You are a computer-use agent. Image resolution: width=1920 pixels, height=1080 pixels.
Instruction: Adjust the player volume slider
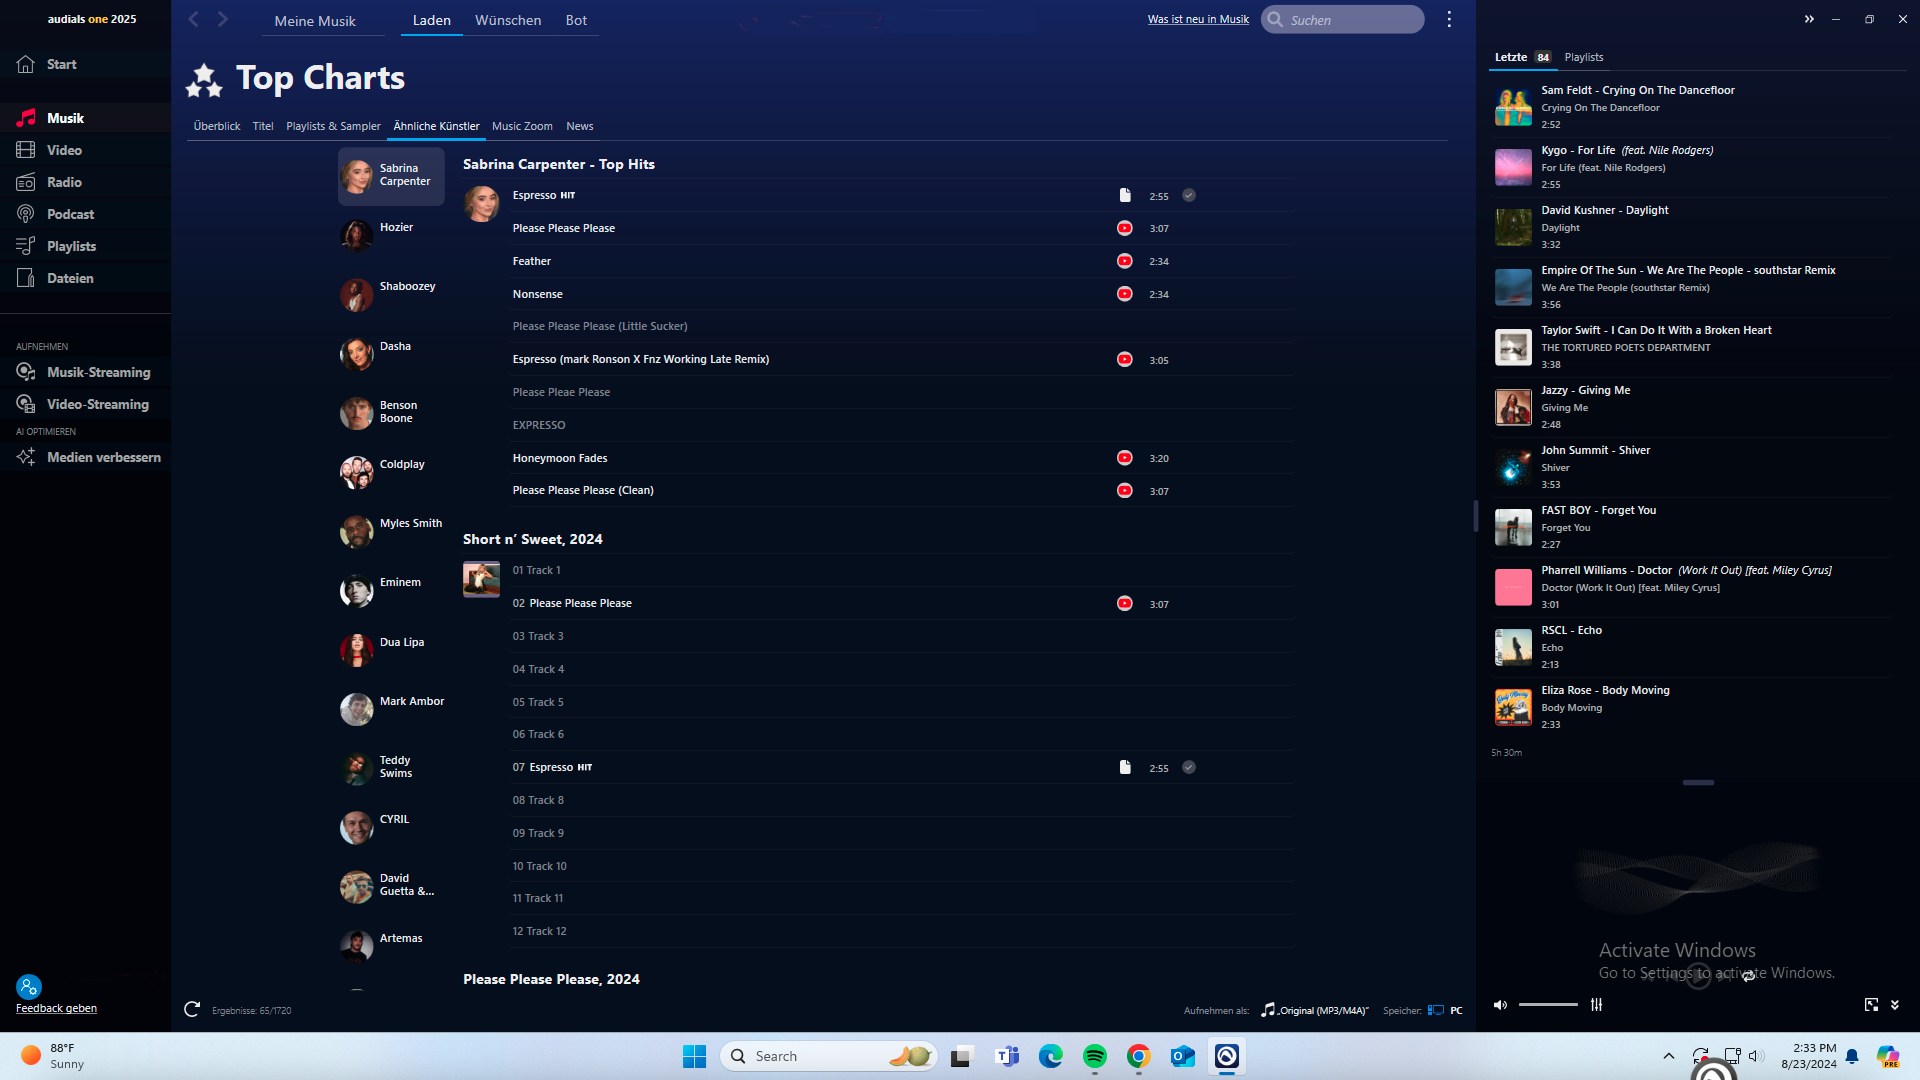coord(1548,1005)
